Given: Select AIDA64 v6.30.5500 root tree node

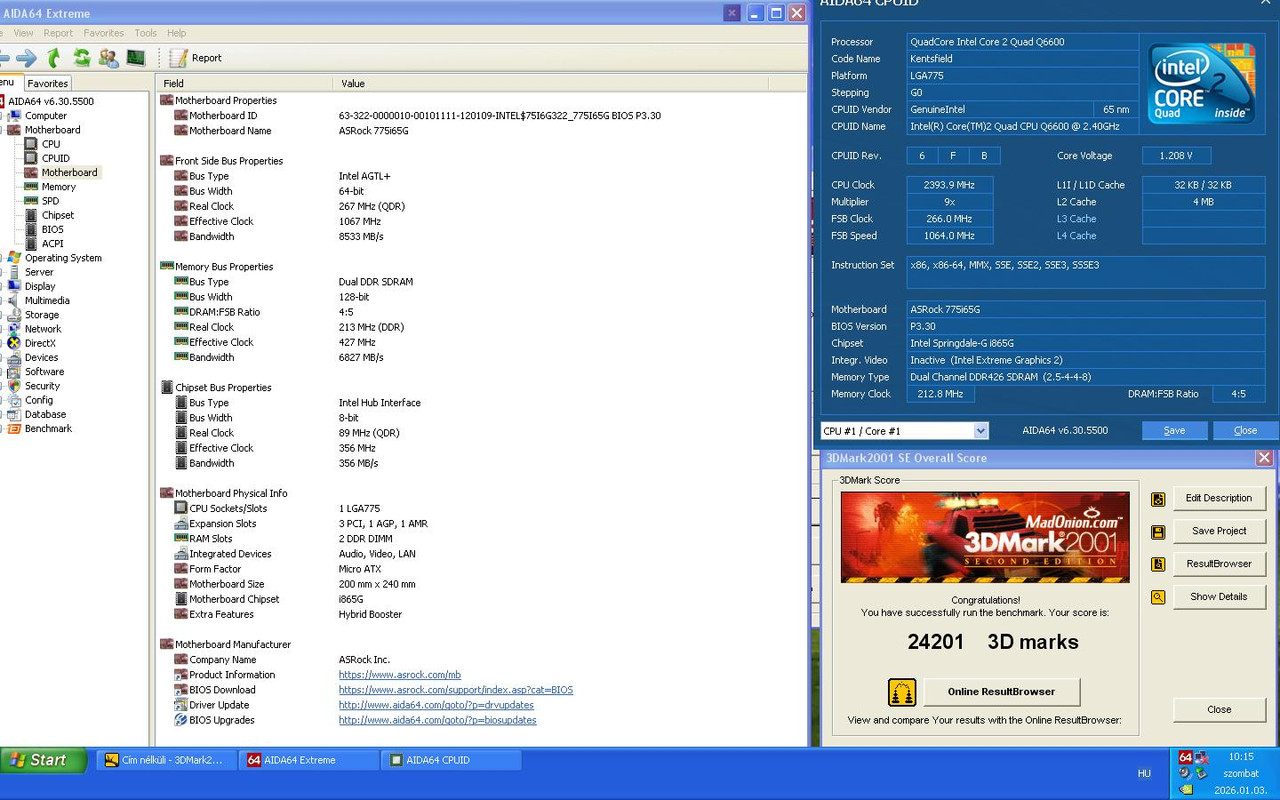Looking at the screenshot, I should coord(51,101).
